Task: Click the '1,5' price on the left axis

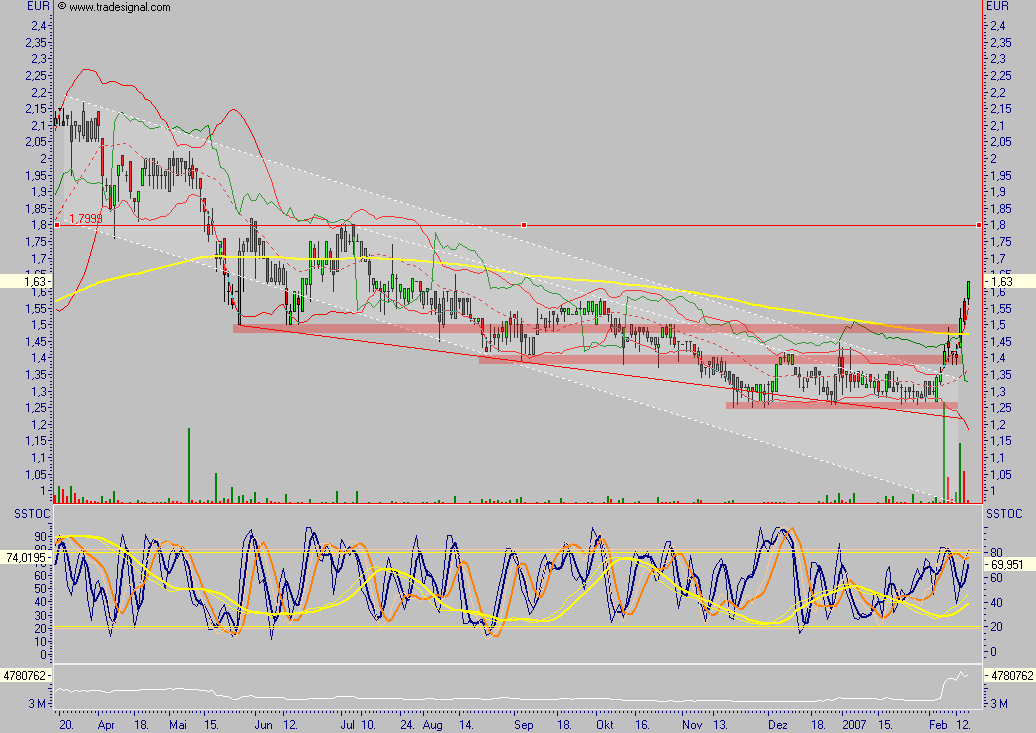Action: [x=39, y=325]
